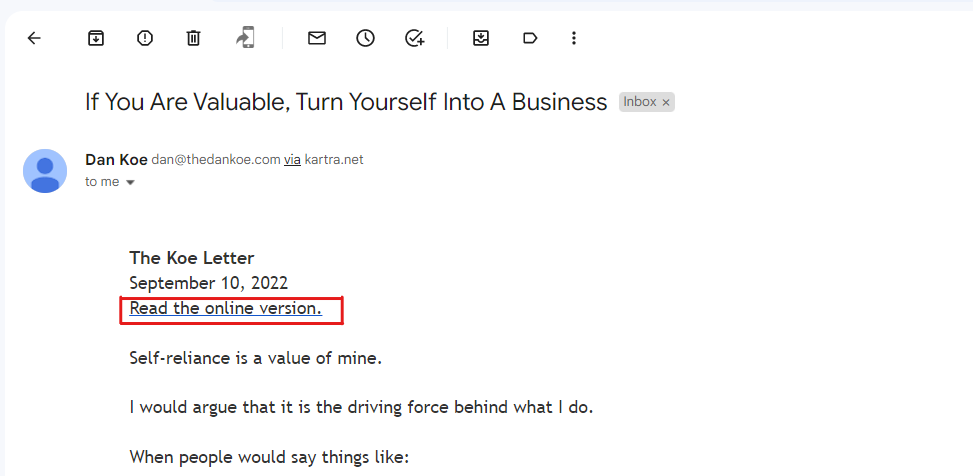The image size is (973, 476).
Task: Open the Labels icon
Action: pos(529,38)
